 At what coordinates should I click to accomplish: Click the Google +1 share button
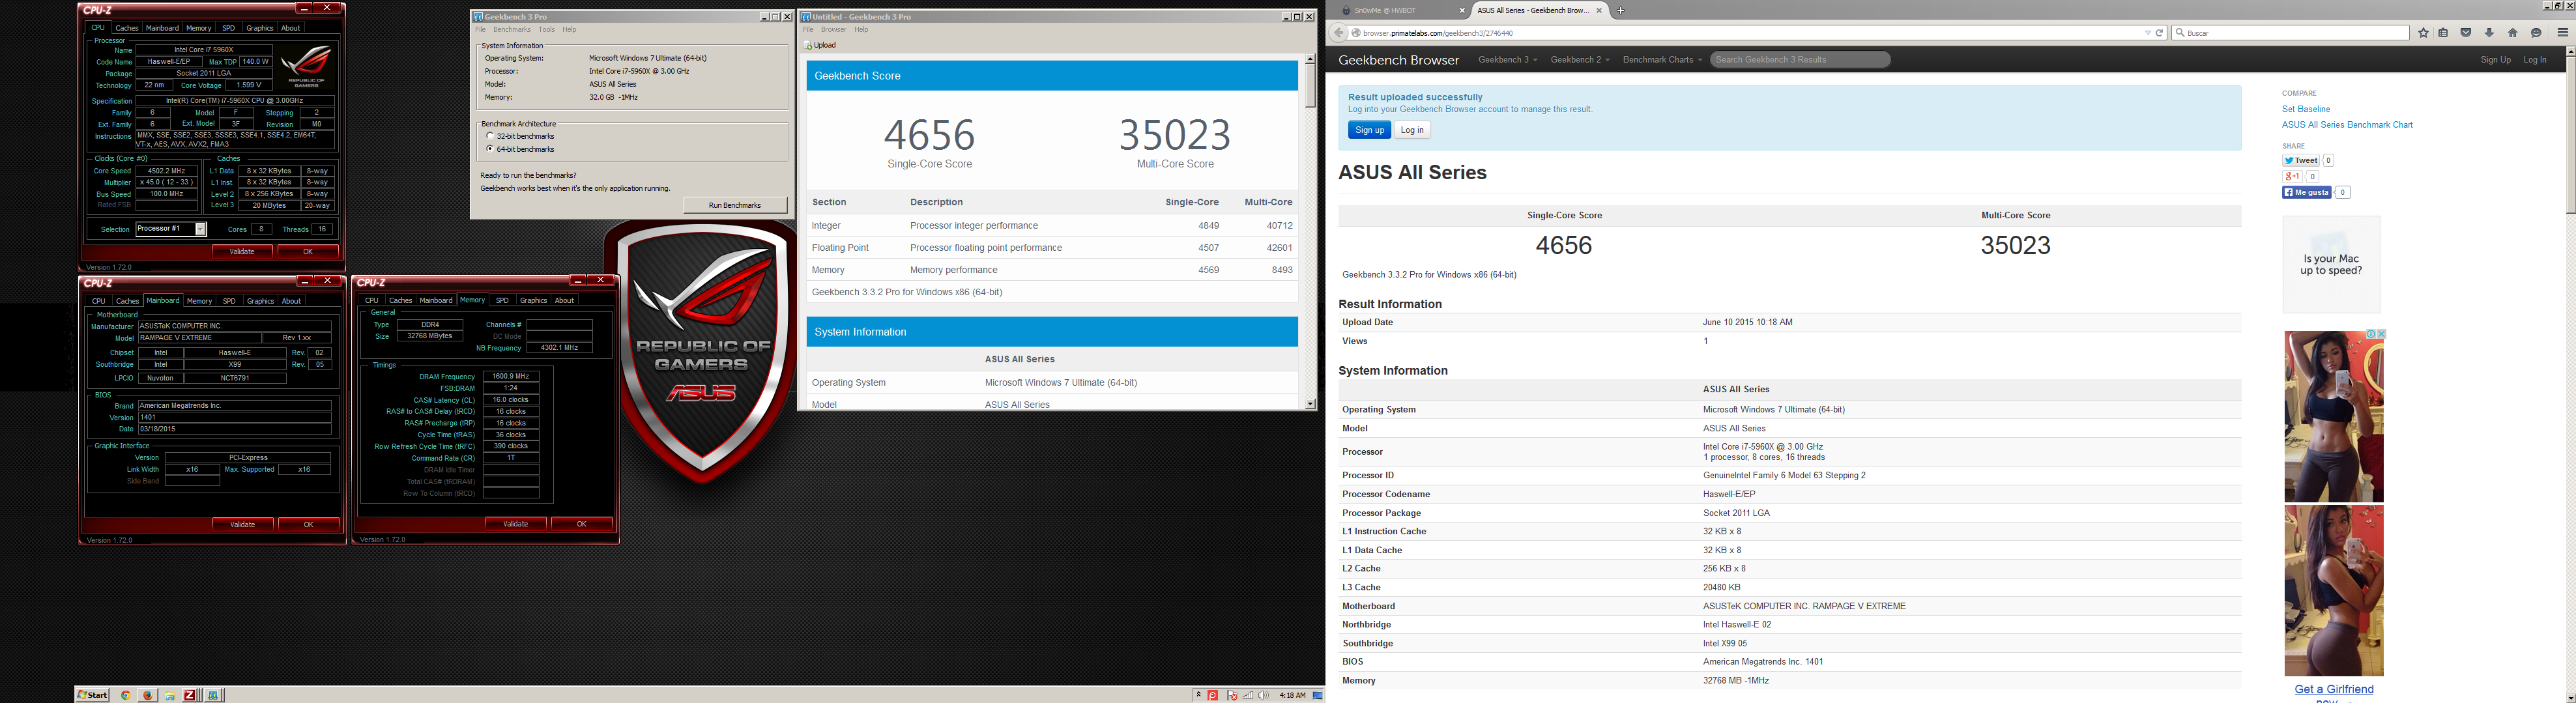[2292, 177]
